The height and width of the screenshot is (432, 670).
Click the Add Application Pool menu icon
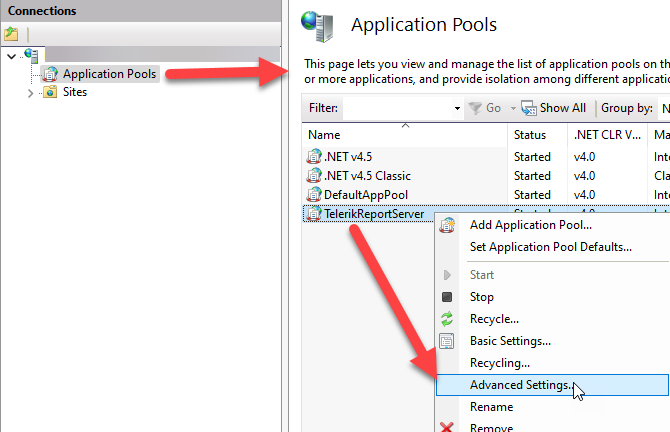pyautogui.click(x=447, y=225)
